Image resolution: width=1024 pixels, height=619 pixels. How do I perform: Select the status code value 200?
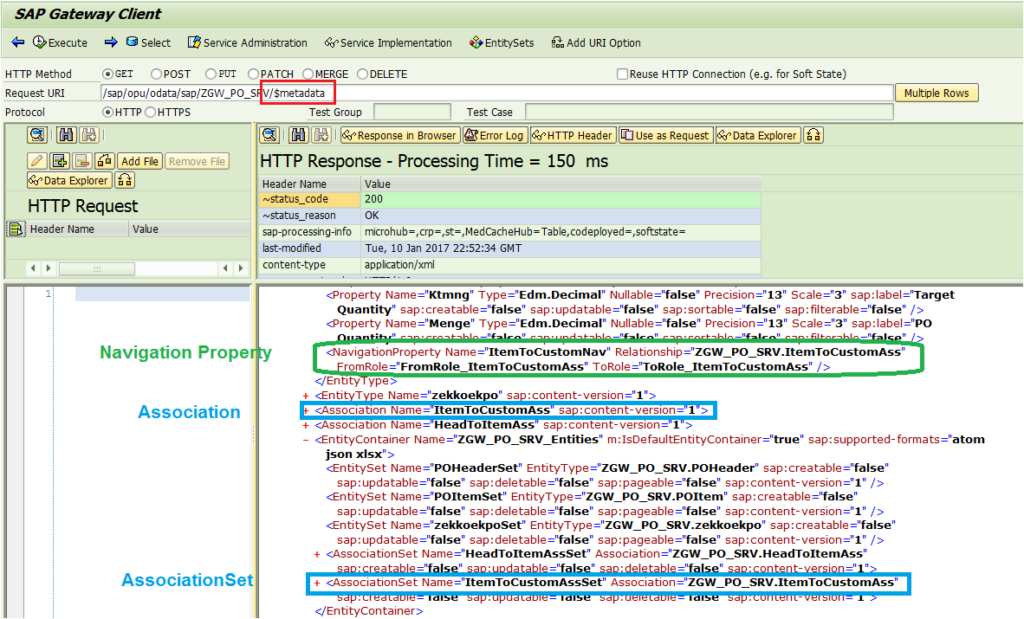[x=561, y=199]
